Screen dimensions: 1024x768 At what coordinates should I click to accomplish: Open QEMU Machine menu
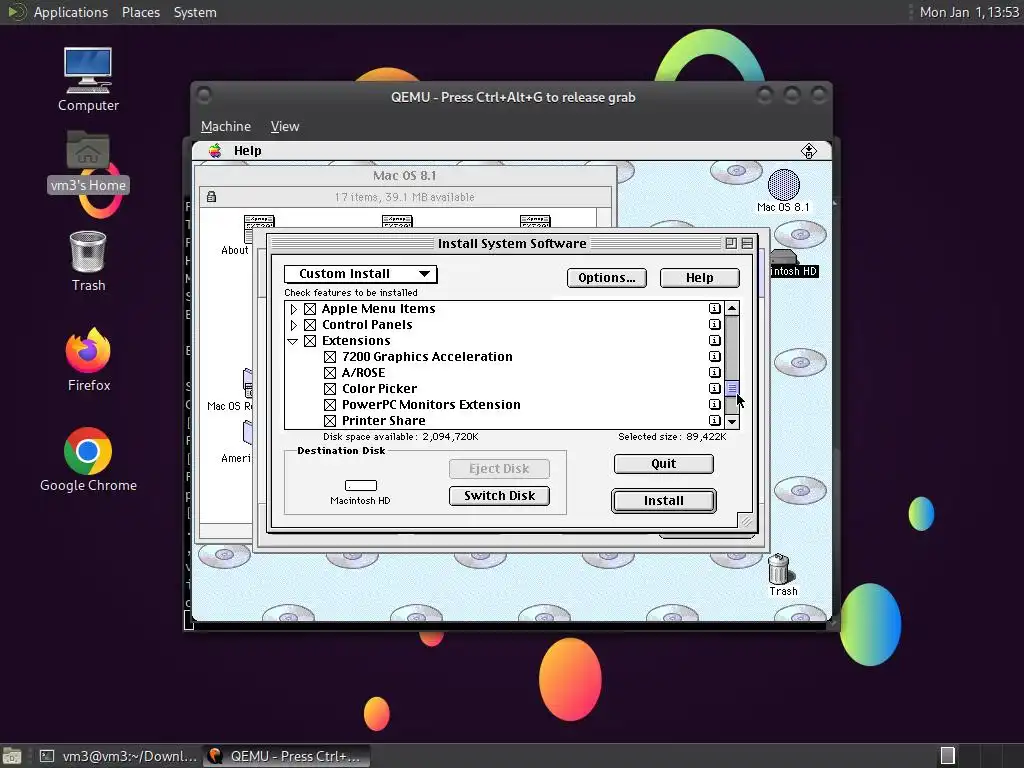coord(226,127)
